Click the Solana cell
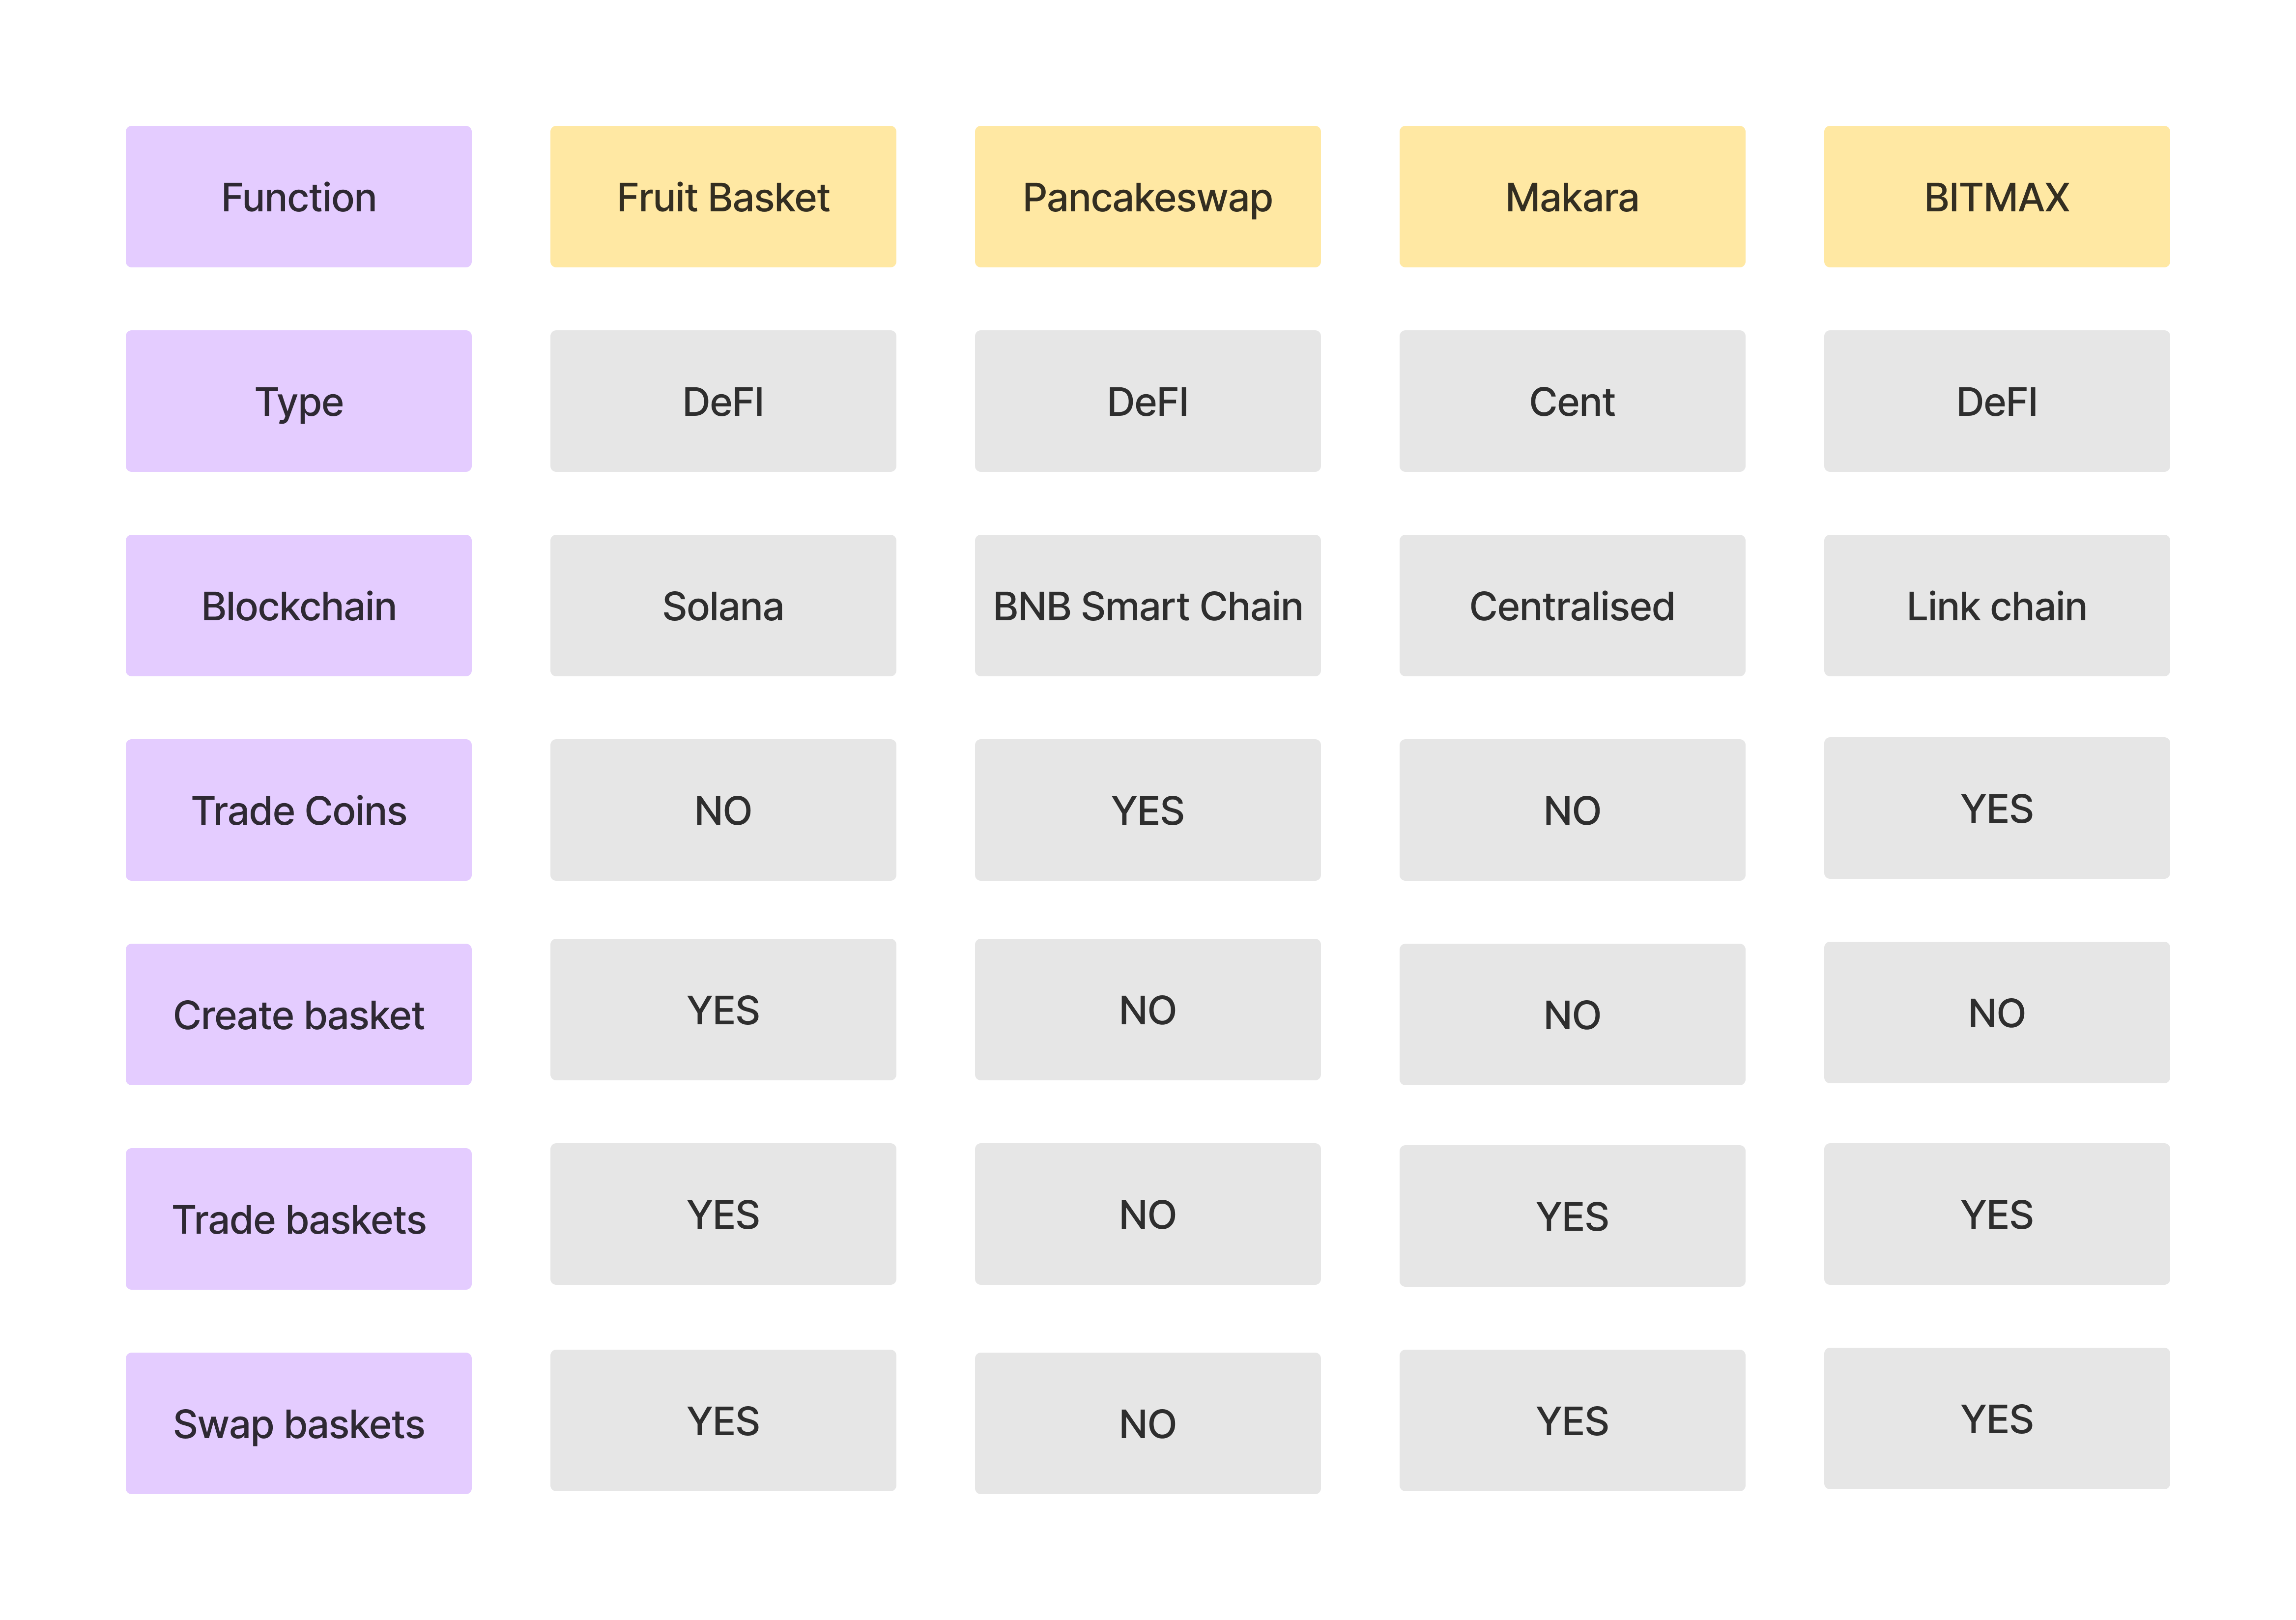The image size is (2296, 1620). [x=723, y=605]
